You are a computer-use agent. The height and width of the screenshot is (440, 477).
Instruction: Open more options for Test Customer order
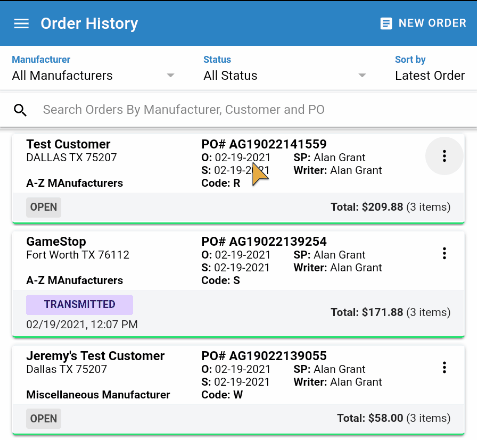[444, 156]
